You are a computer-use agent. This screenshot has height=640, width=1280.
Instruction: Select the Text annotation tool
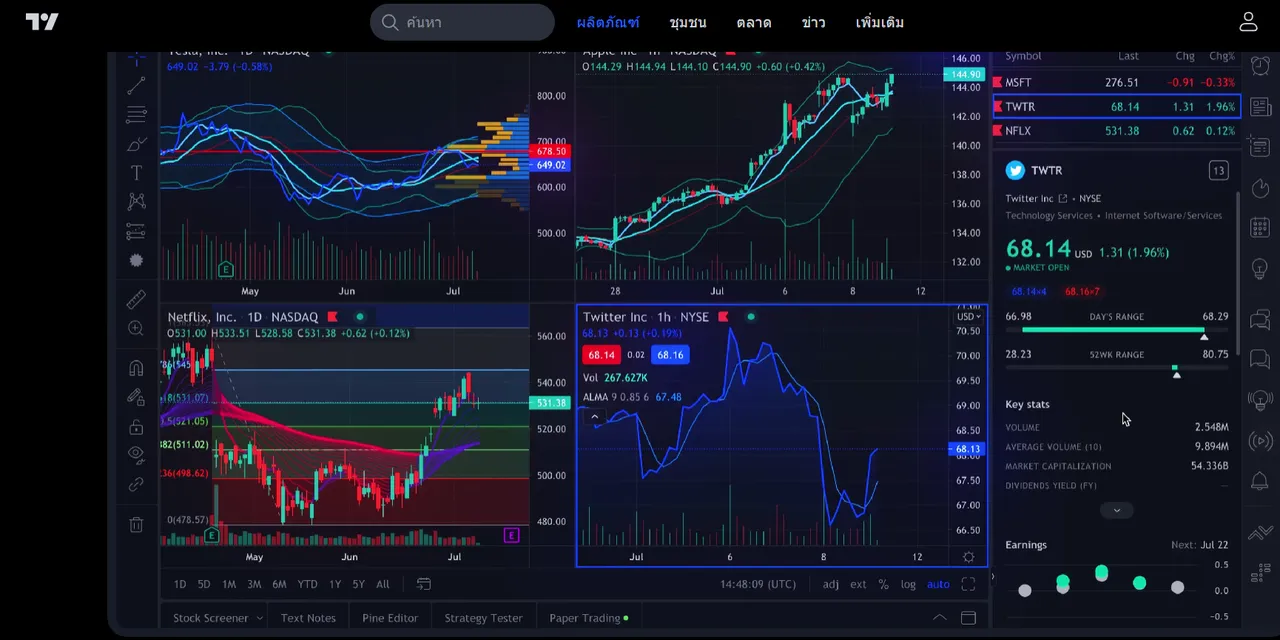pos(136,173)
